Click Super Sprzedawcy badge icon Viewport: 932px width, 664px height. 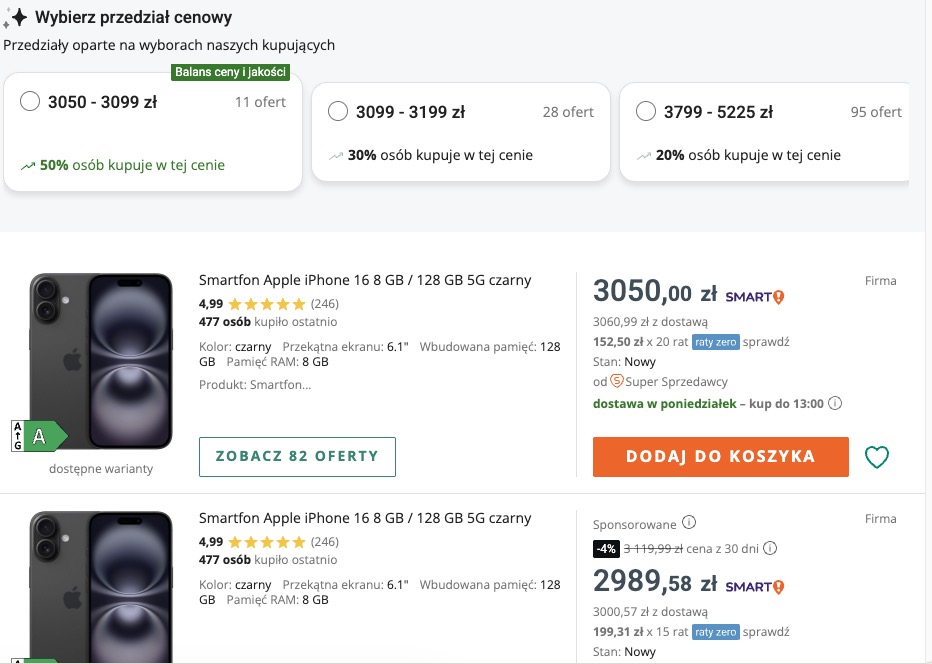tap(617, 382)
